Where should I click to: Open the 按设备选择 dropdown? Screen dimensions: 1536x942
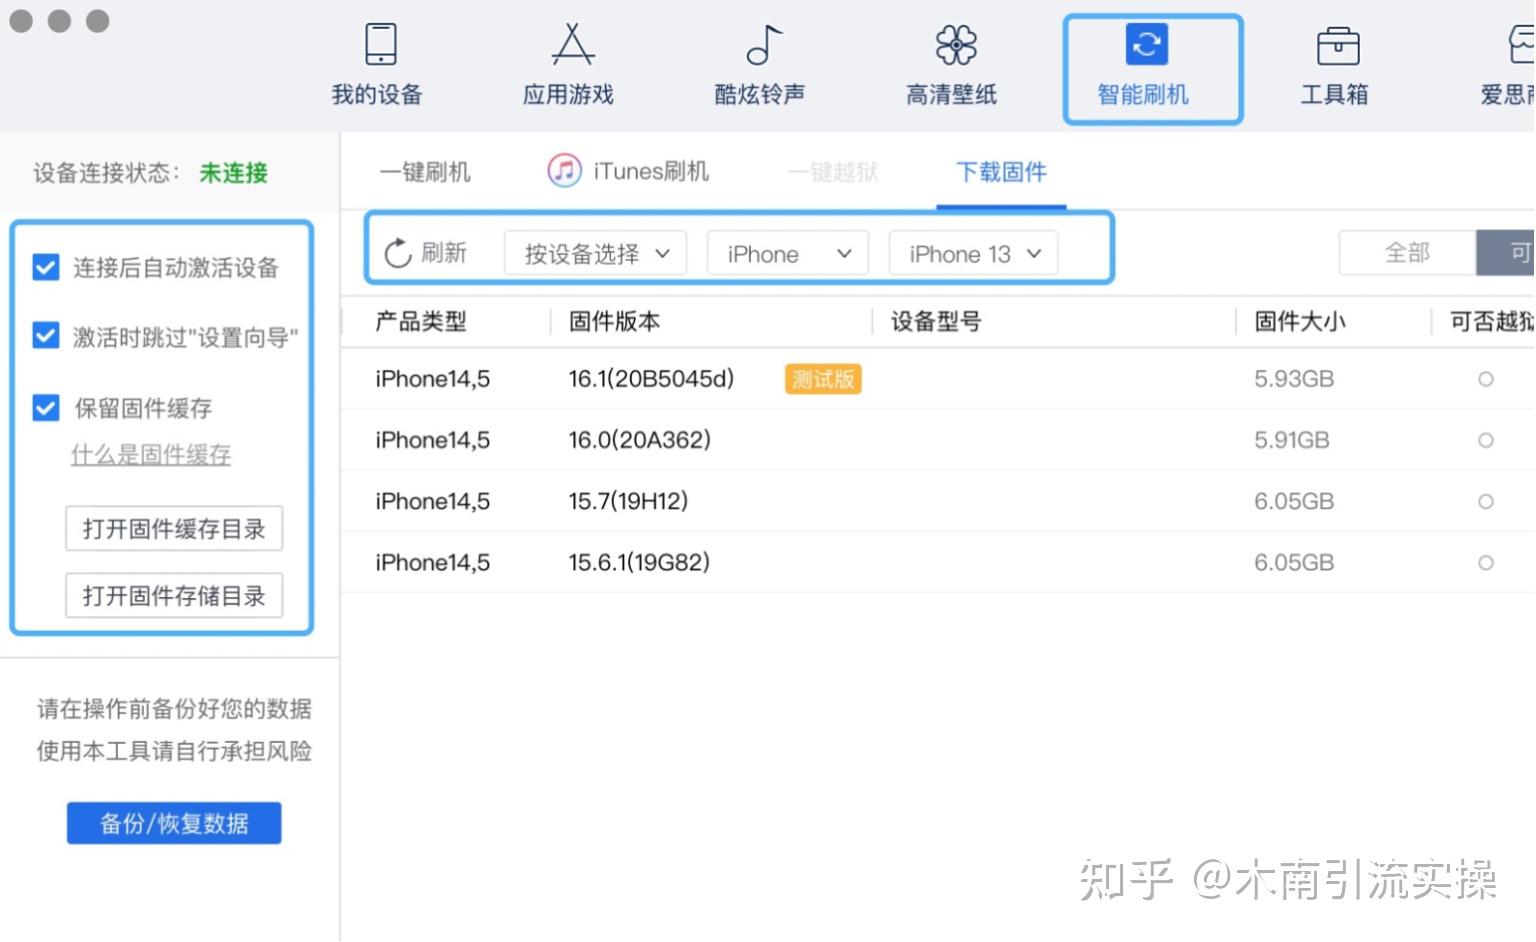tap(594, 253)
